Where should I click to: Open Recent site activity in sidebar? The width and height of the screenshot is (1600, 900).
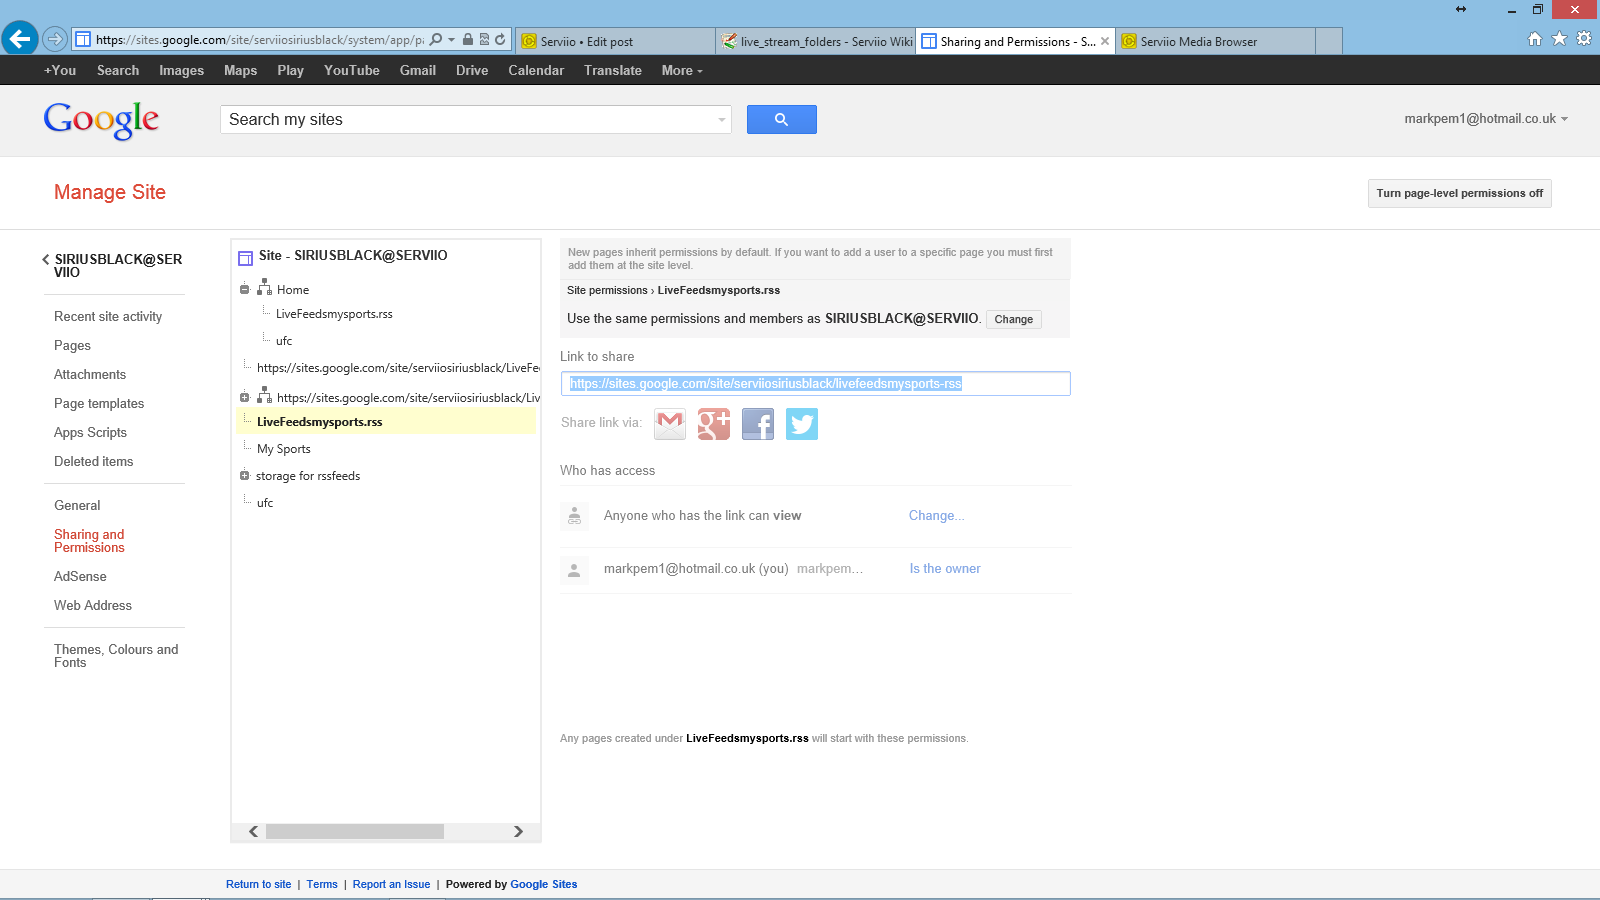point(108,316)
